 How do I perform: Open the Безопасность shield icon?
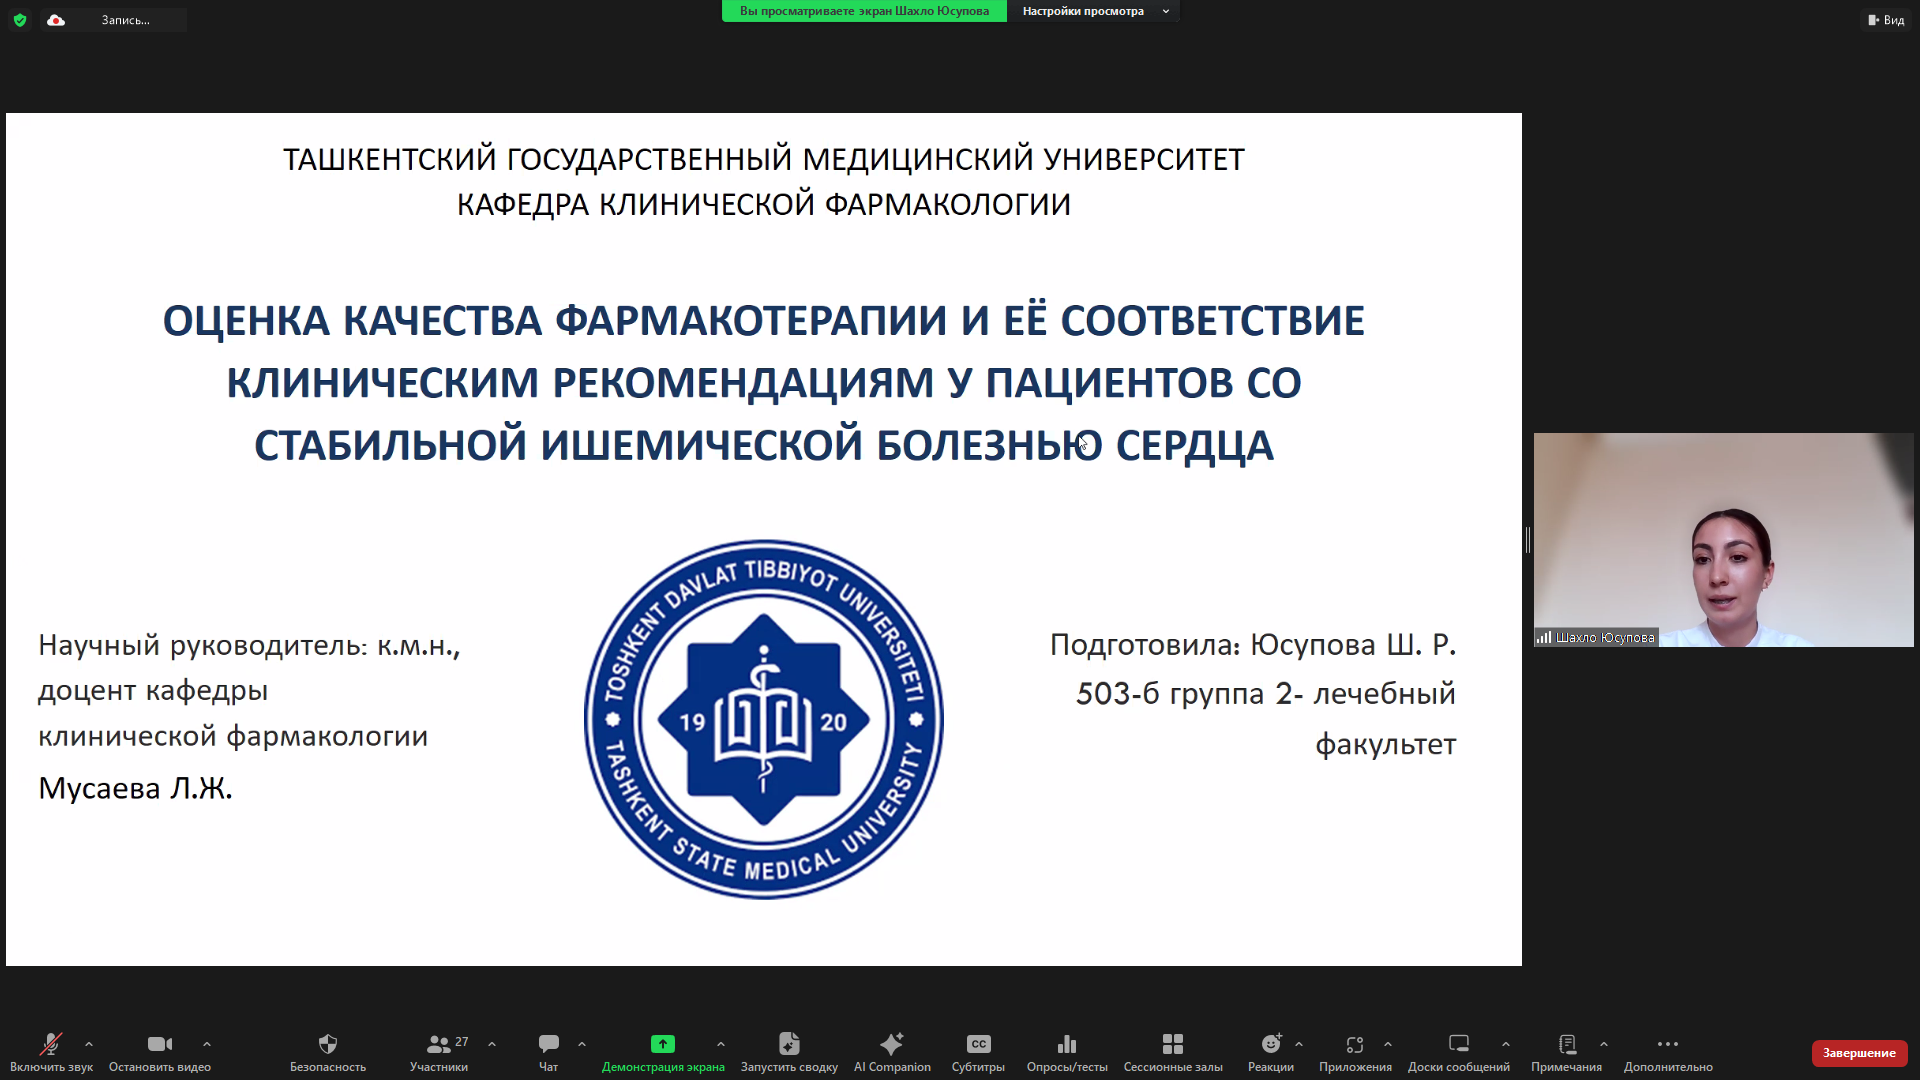(327, 1045)
